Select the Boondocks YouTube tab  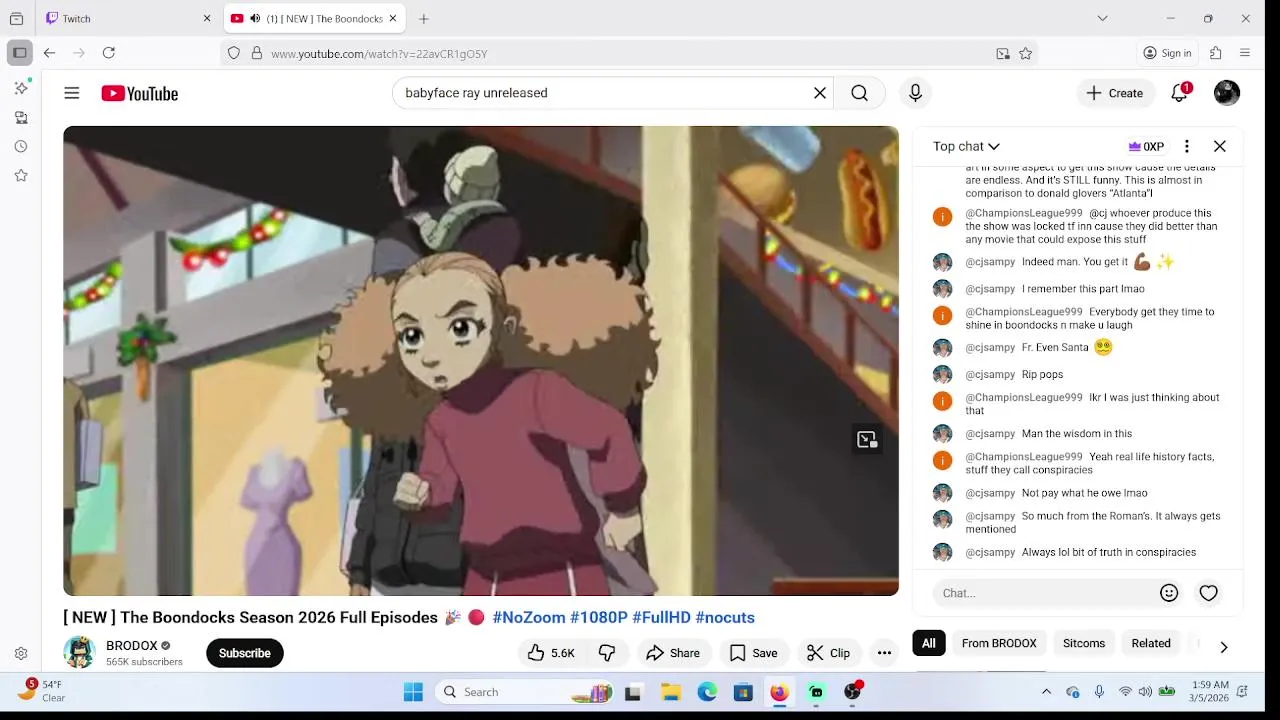point(314,18)
